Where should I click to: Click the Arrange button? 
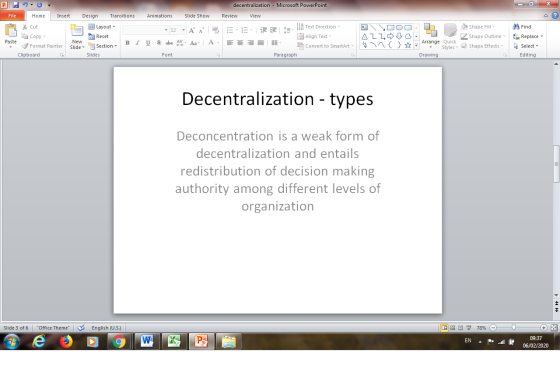pyautogui.click(x=430, y=36)
